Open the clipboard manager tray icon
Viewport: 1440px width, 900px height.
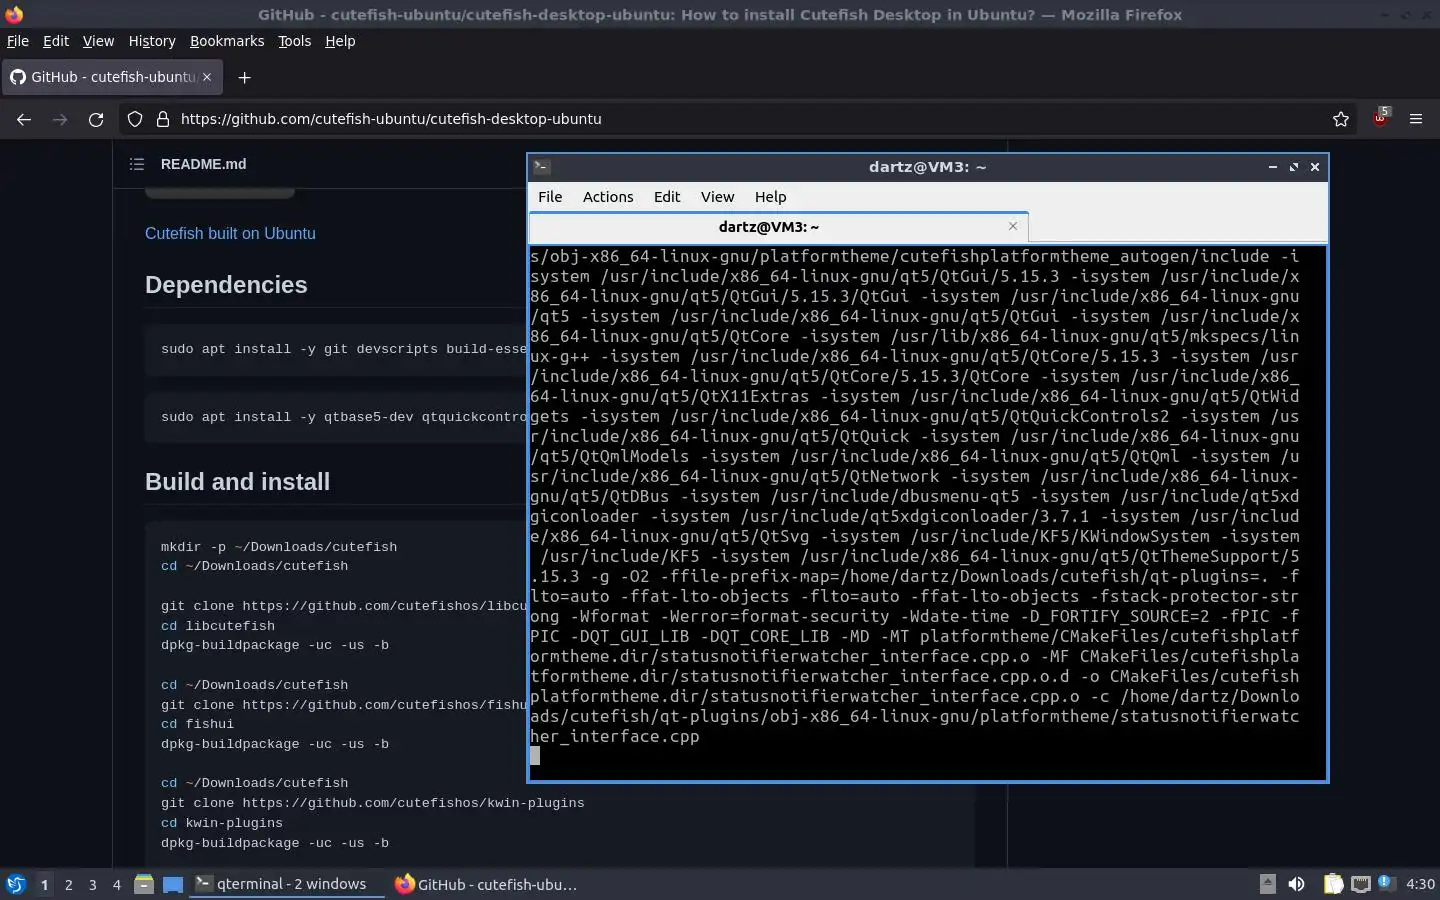coord(1334,884)
